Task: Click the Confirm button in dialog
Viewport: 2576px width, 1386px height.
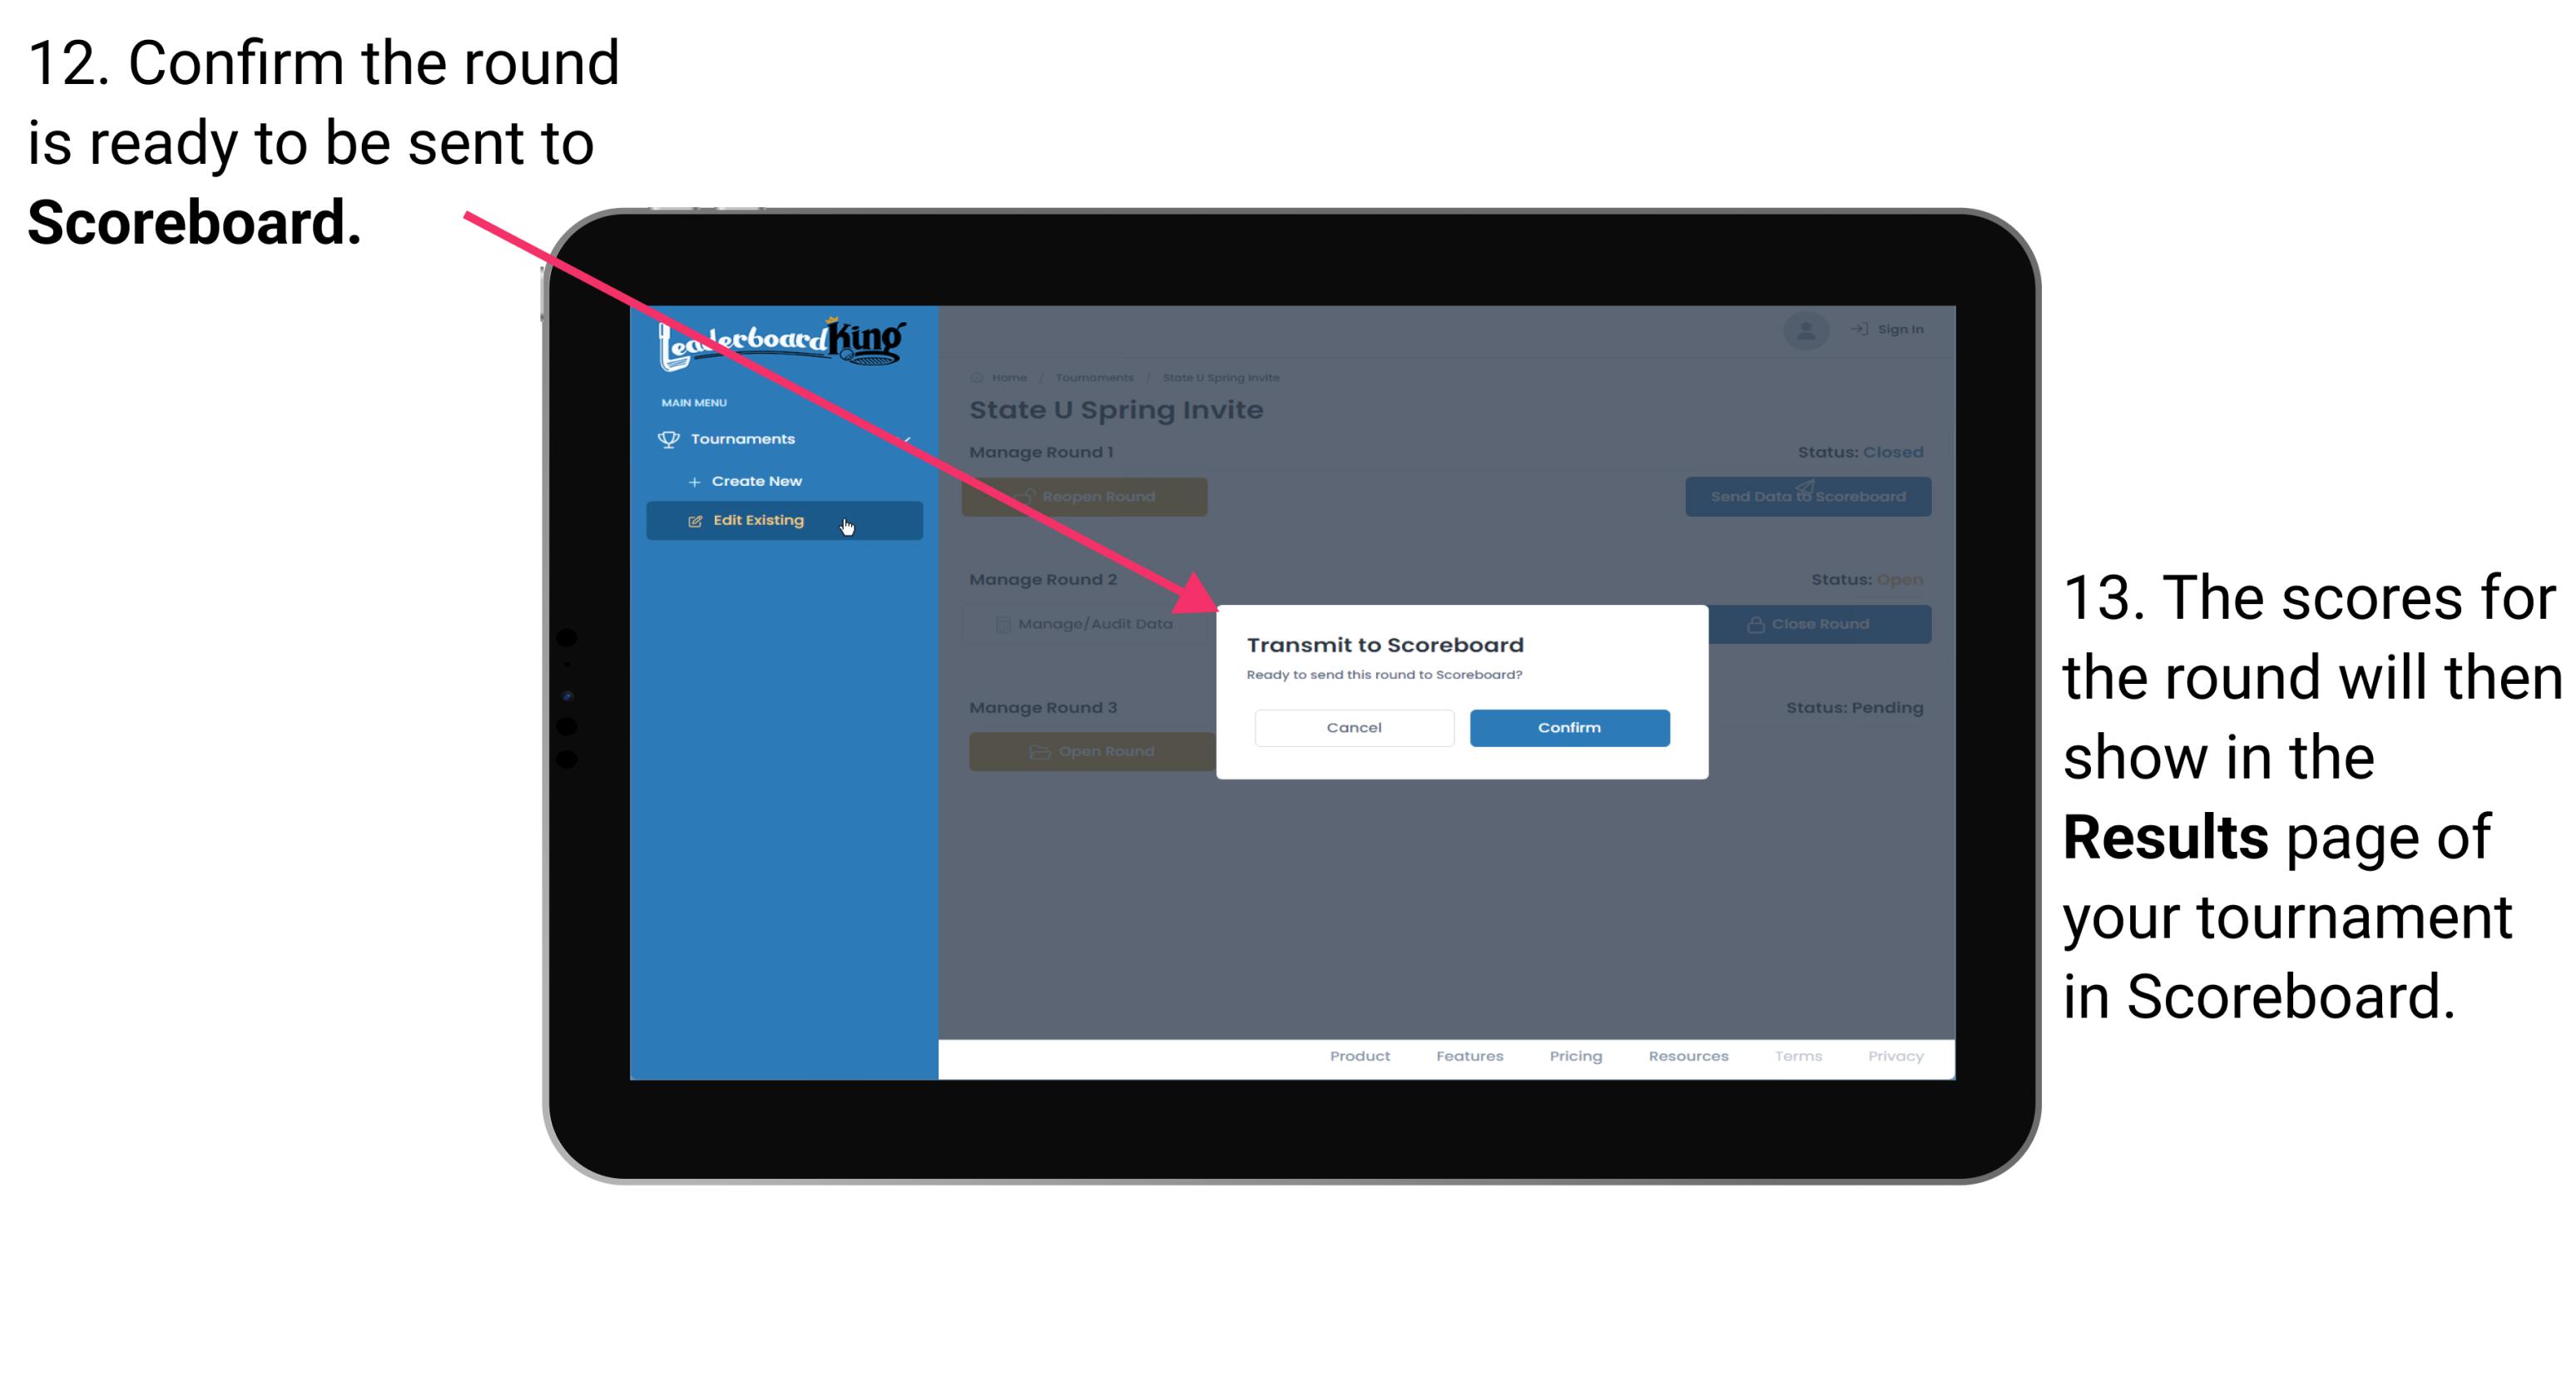Action: pyautogui.click(x=1567, y=727)
